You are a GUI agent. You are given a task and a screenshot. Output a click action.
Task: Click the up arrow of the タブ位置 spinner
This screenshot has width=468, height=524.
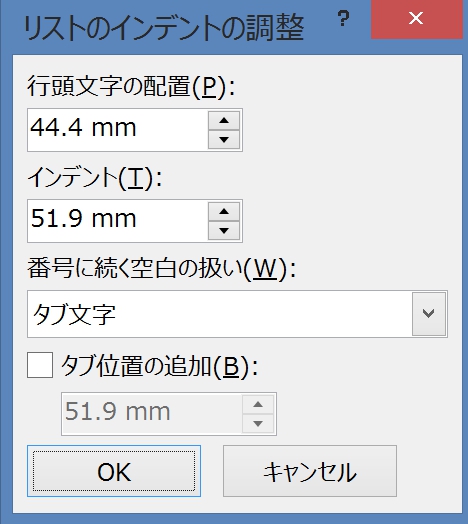coord(258,405)
